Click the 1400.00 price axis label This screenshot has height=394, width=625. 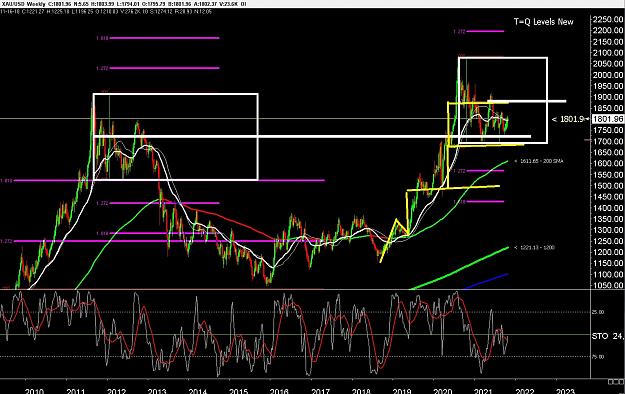pyautogui.click(x=608, y=208)
